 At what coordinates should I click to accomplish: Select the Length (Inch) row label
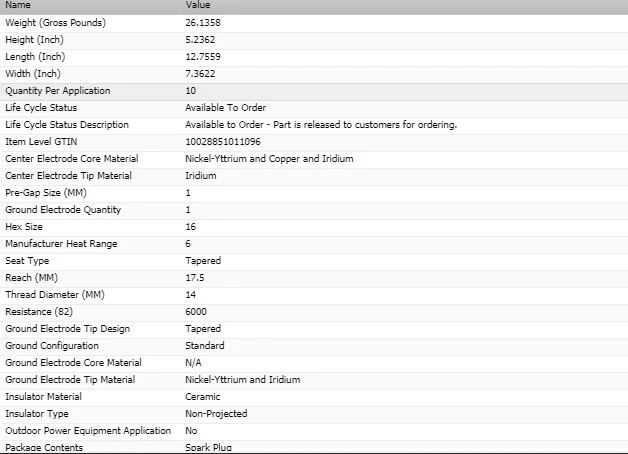35,57
